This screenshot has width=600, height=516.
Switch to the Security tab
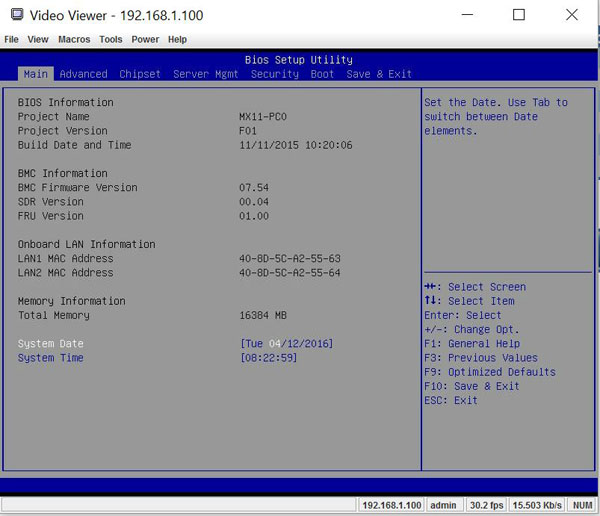pyautogui.click(x=275, y=74)
